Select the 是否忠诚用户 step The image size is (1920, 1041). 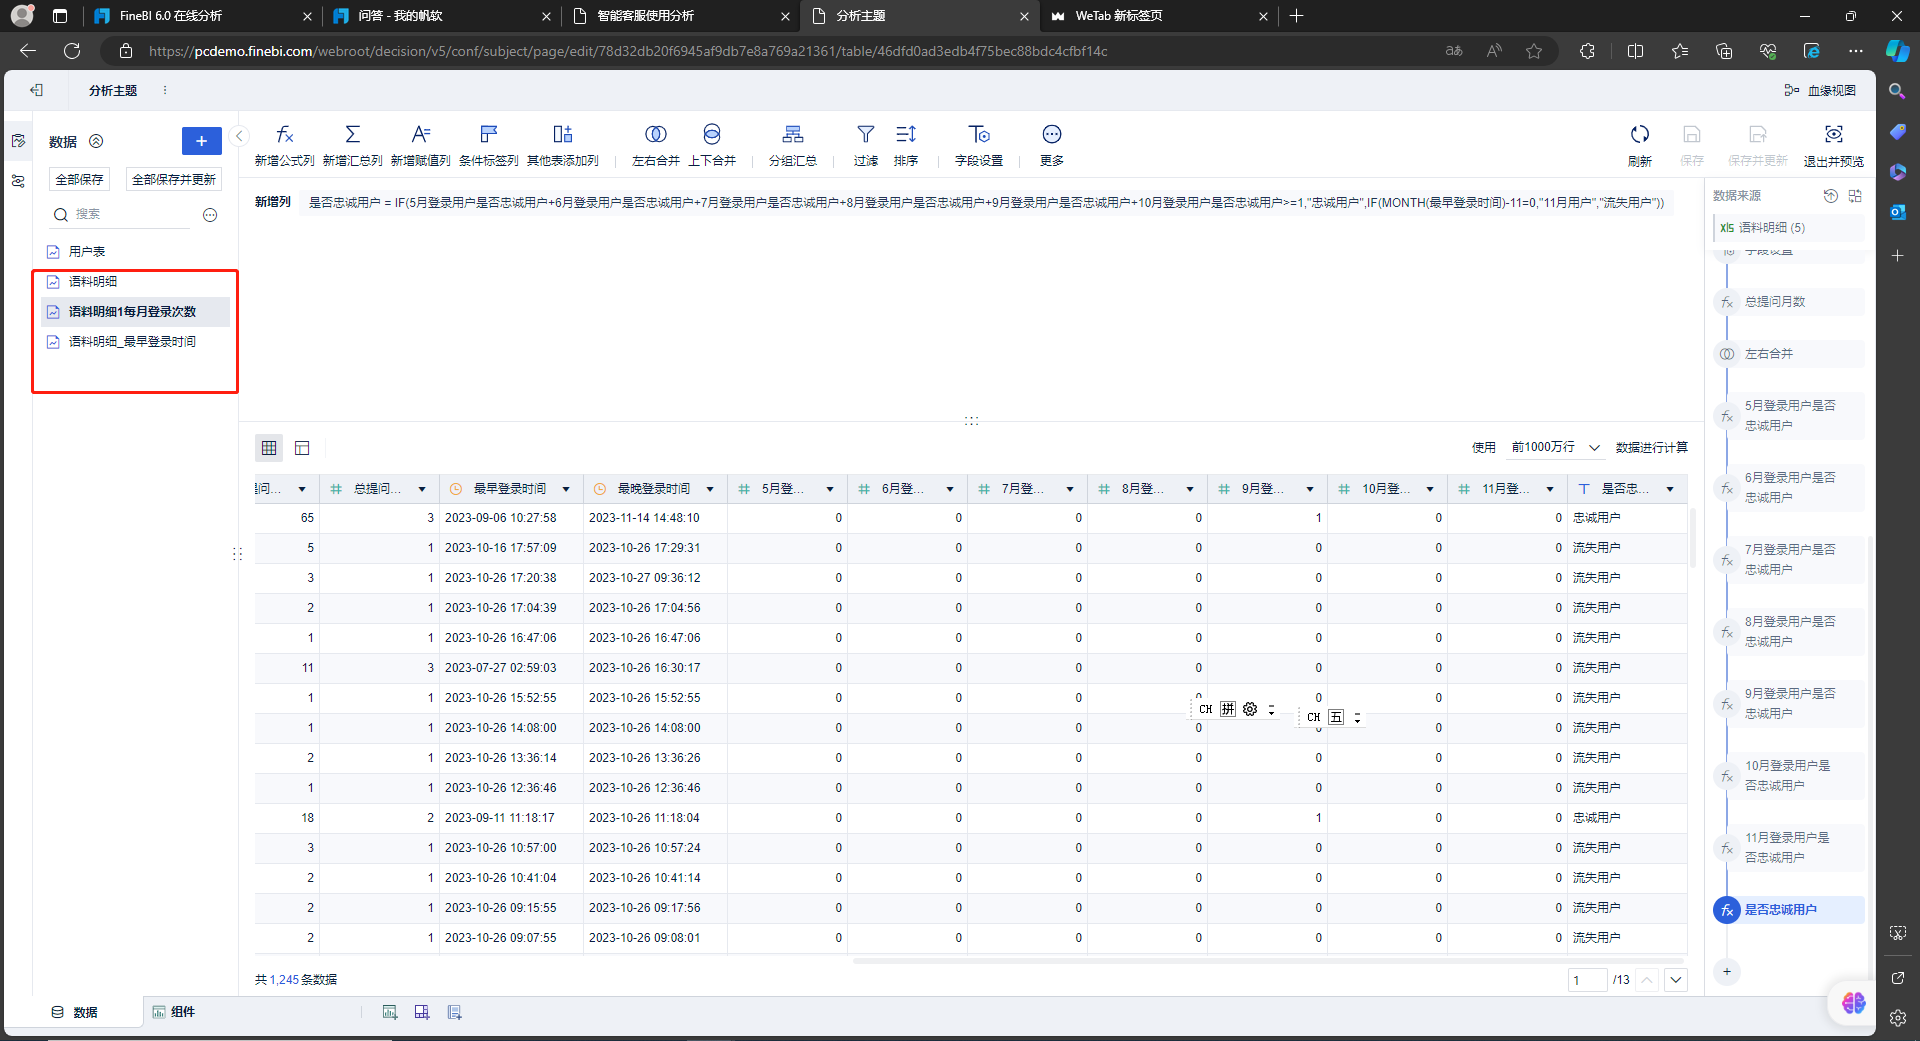point(1790,910)
